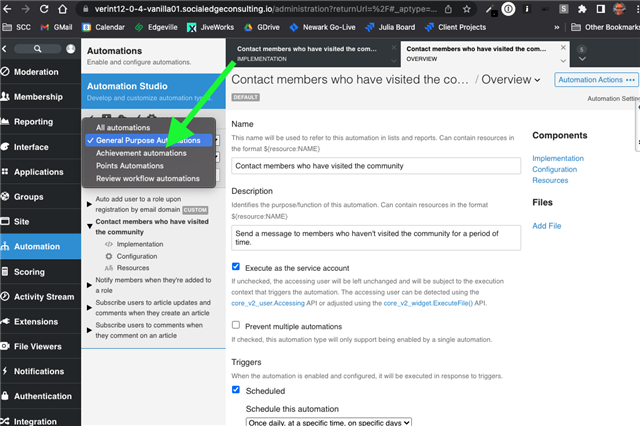Click the Description text box
The width and height of the screenshot is (640, 426).
pos(376,237)
